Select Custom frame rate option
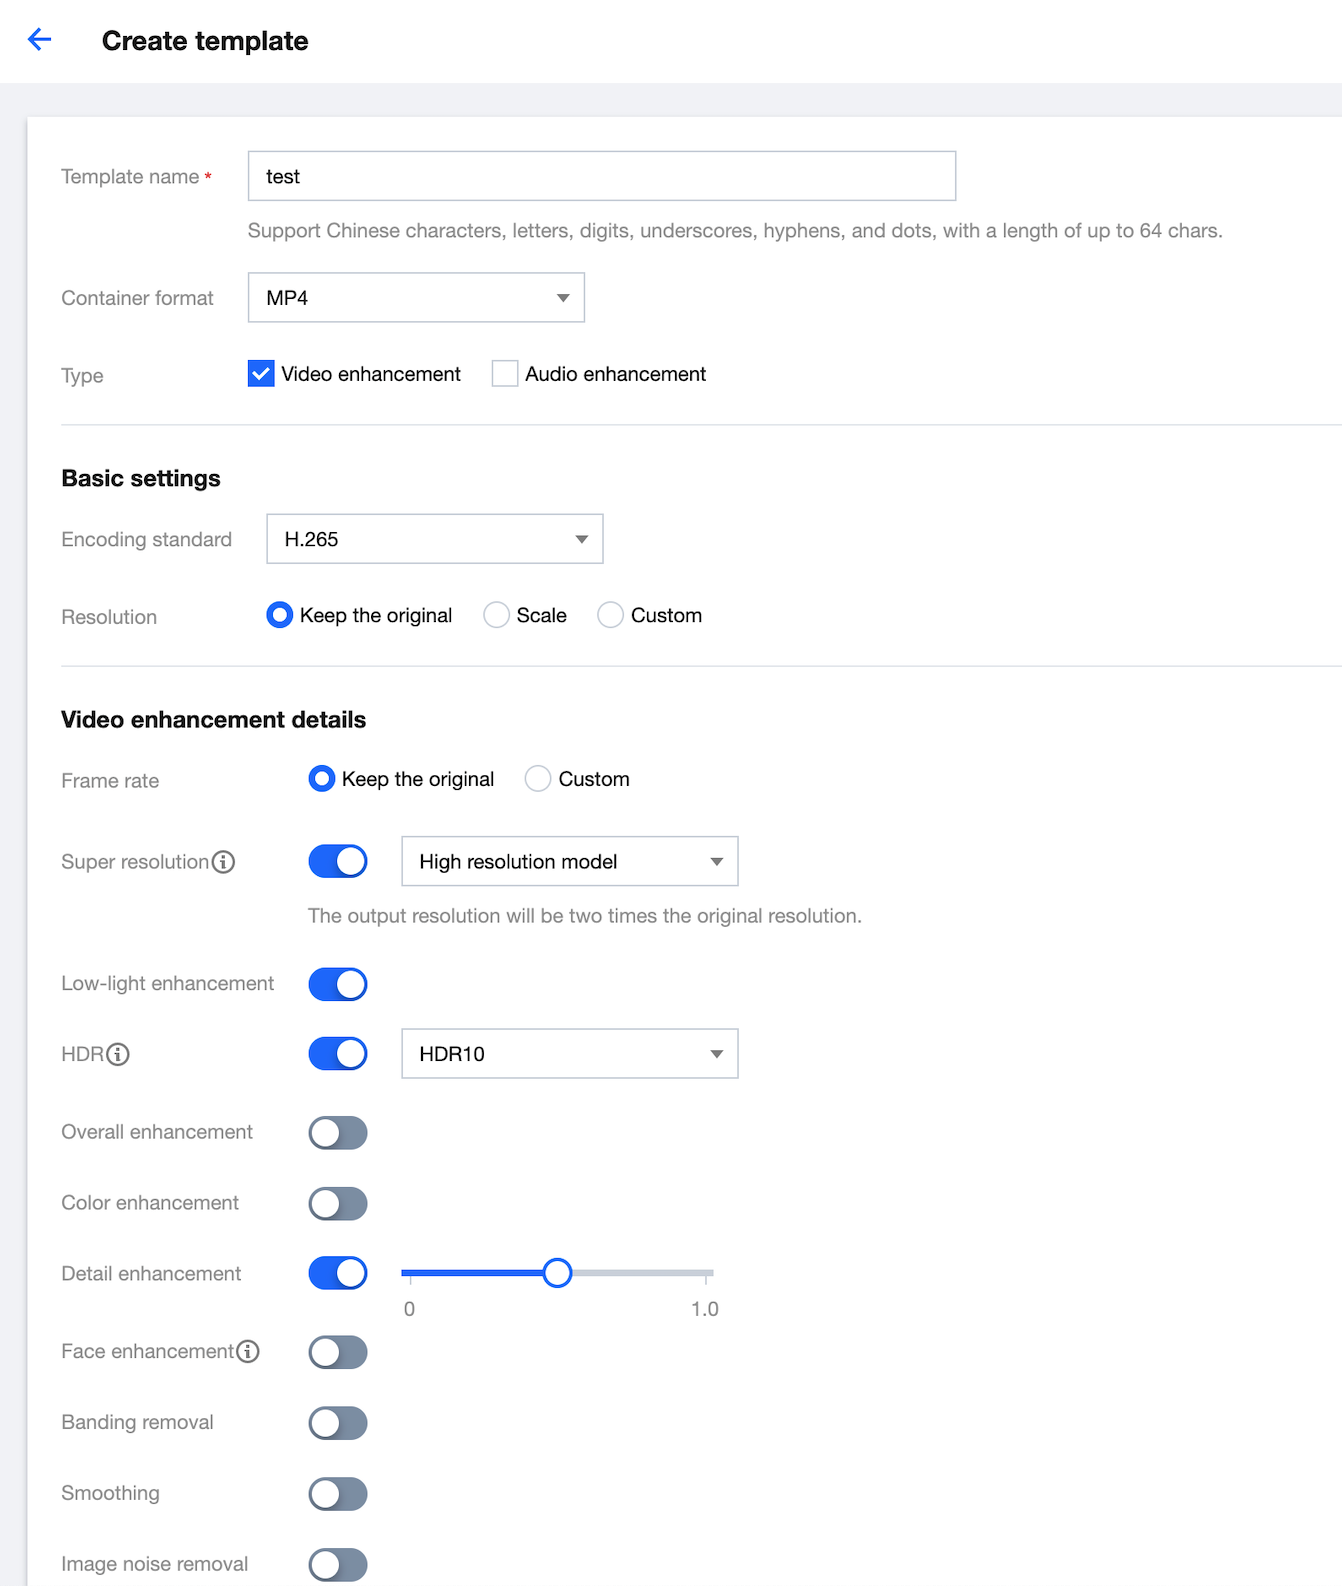 538,779
